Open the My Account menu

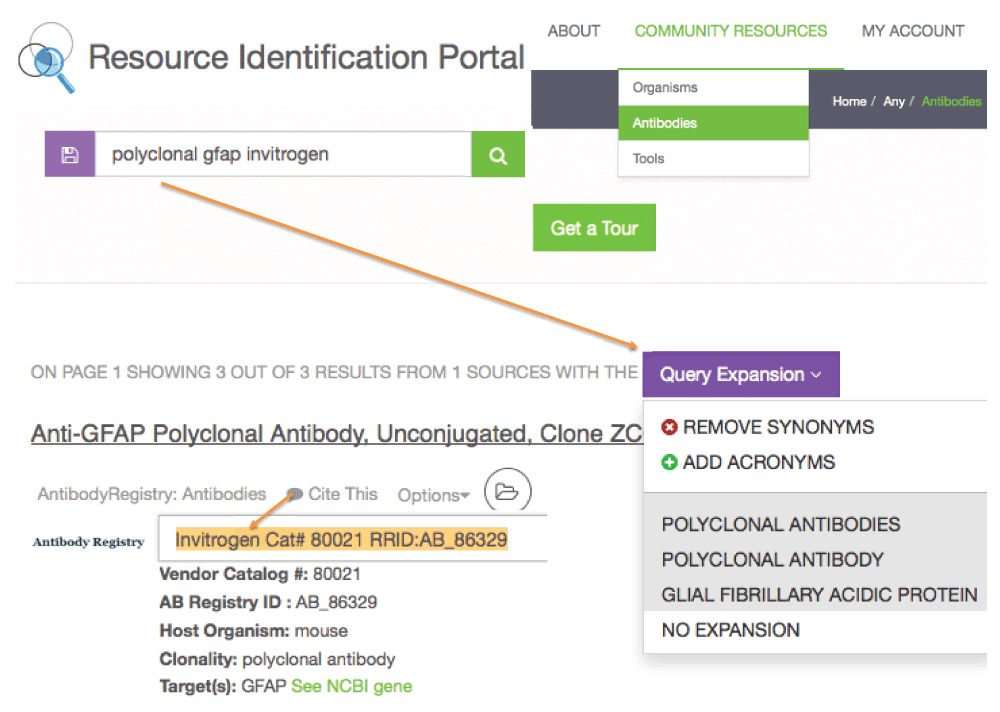coord(913,31)
